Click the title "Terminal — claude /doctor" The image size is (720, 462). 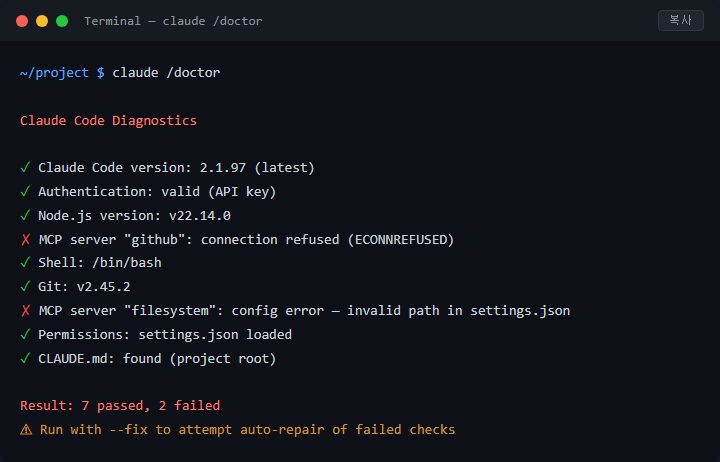click(x=173, y=21)
